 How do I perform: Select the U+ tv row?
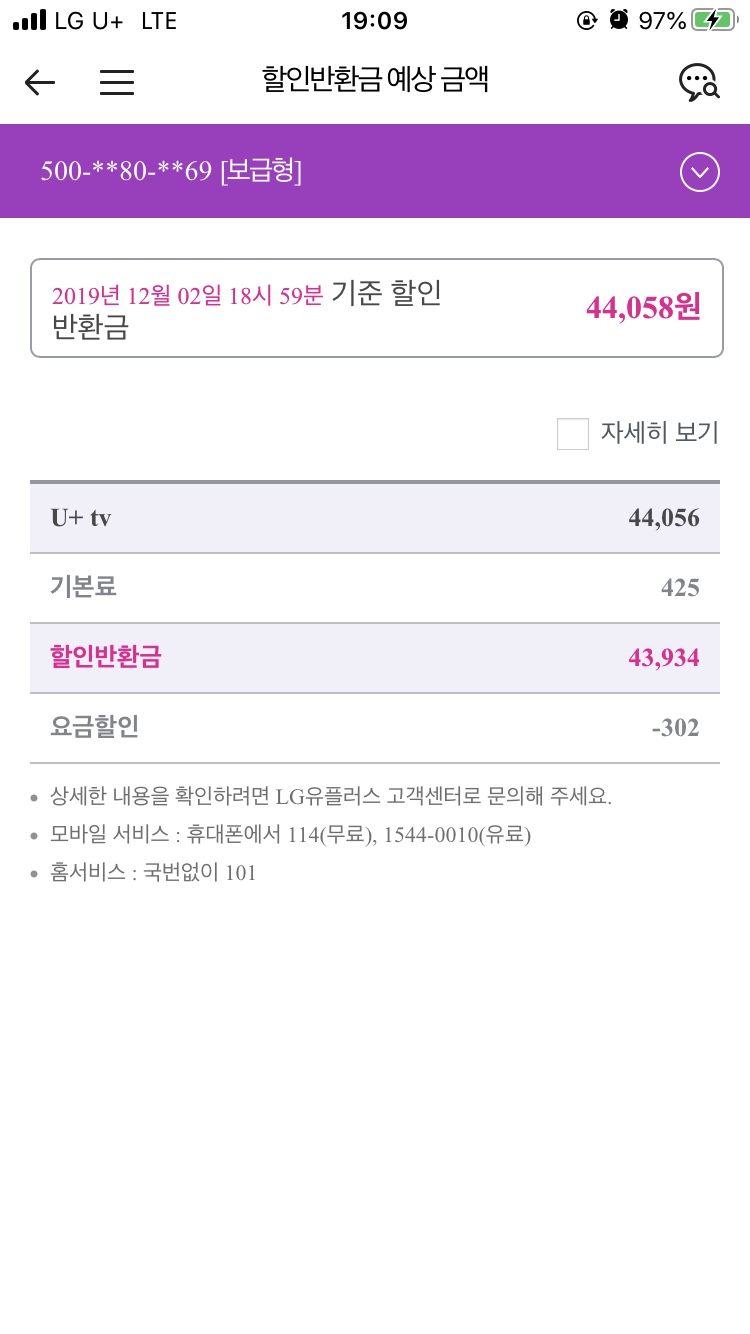[x=375, y=518]
